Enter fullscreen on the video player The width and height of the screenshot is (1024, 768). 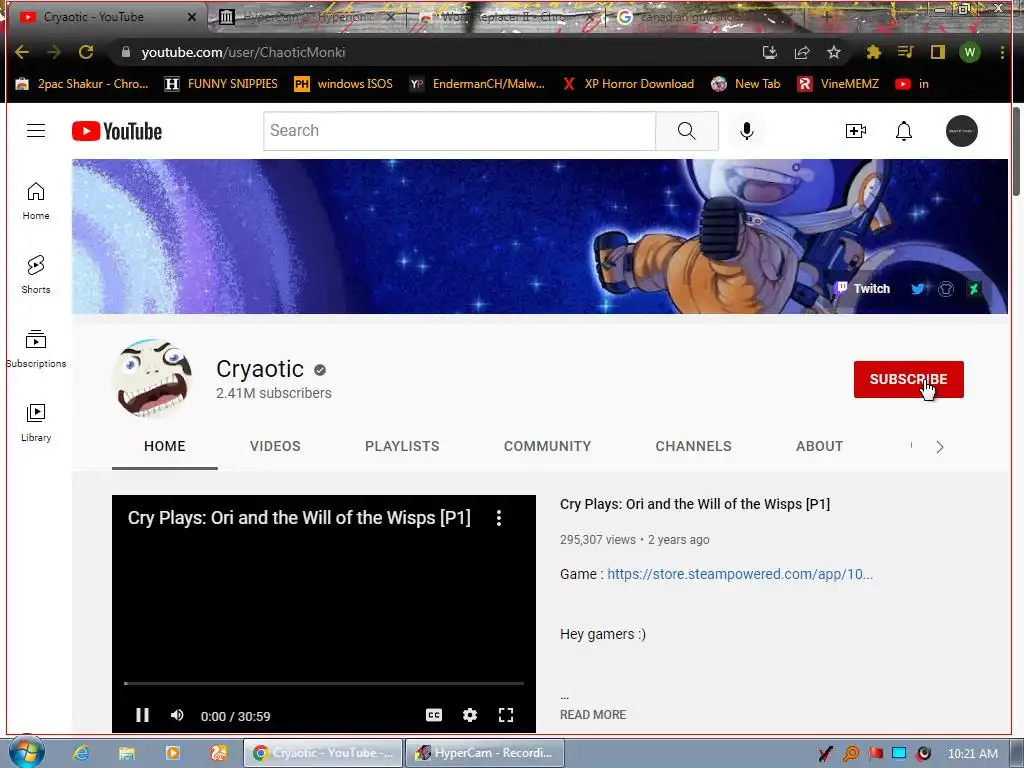click(x=505, y=715)
